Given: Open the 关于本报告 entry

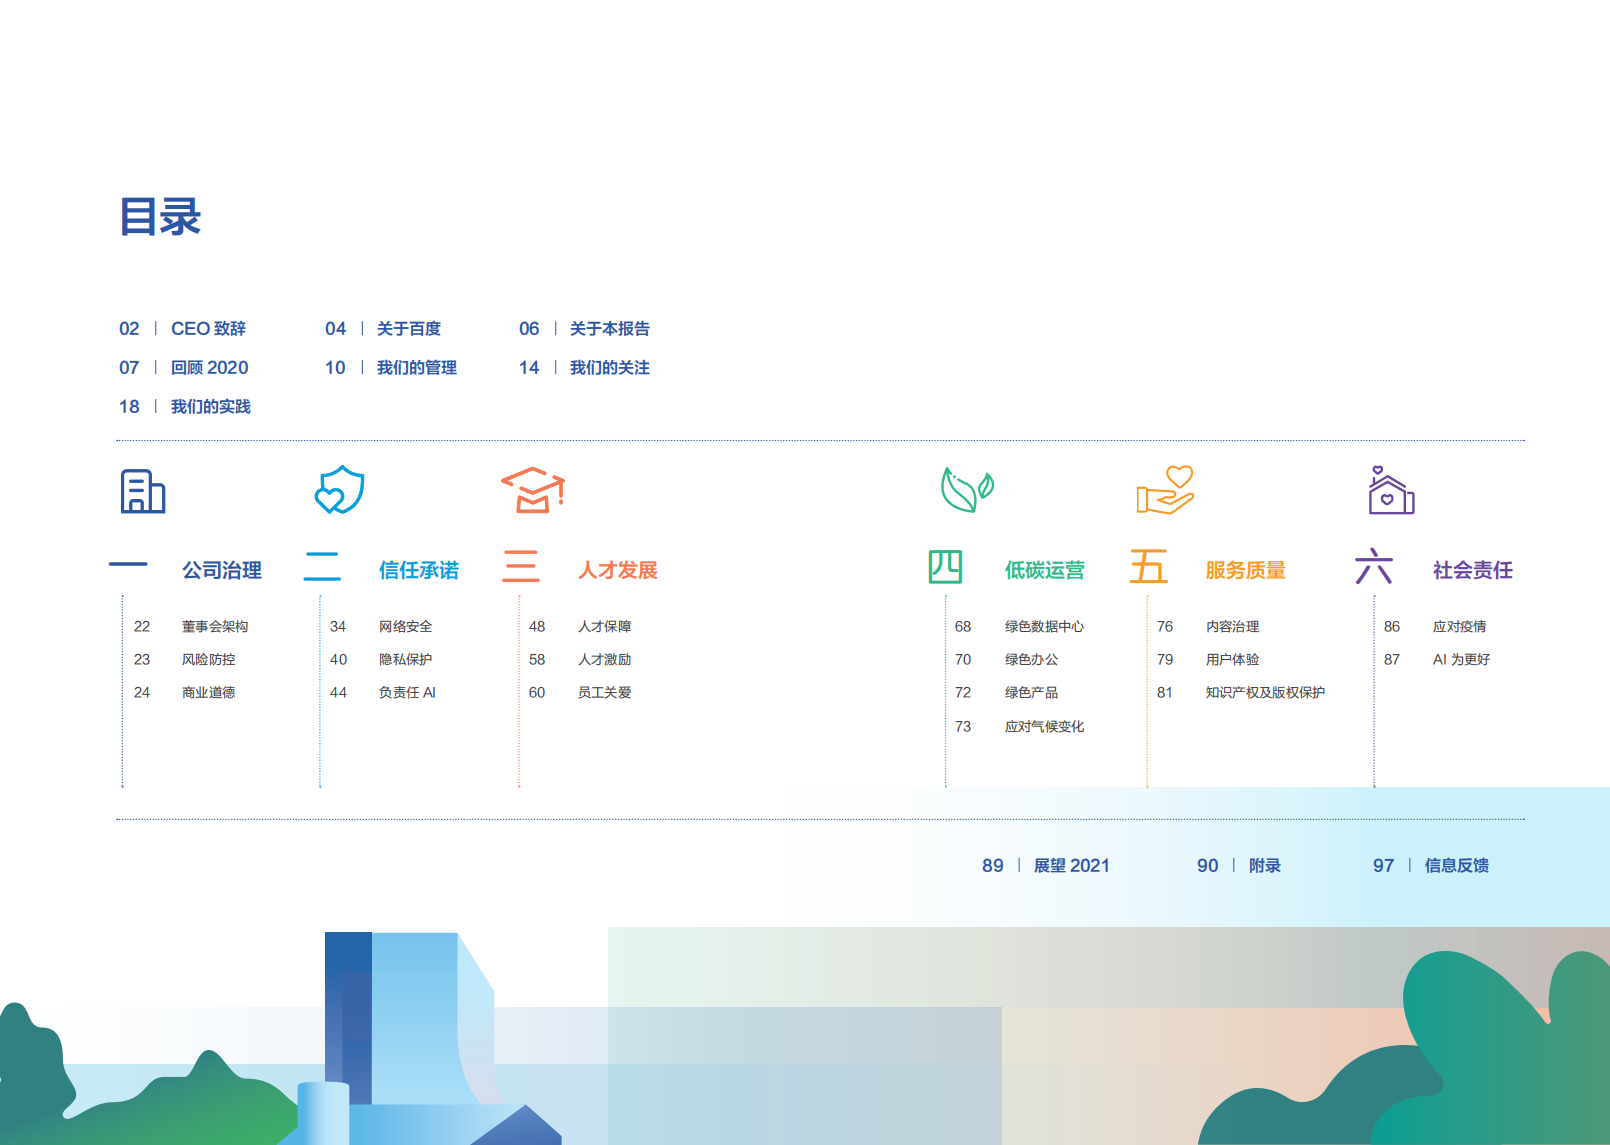Looking at the screenshot, I should click(x=611, y=328).
